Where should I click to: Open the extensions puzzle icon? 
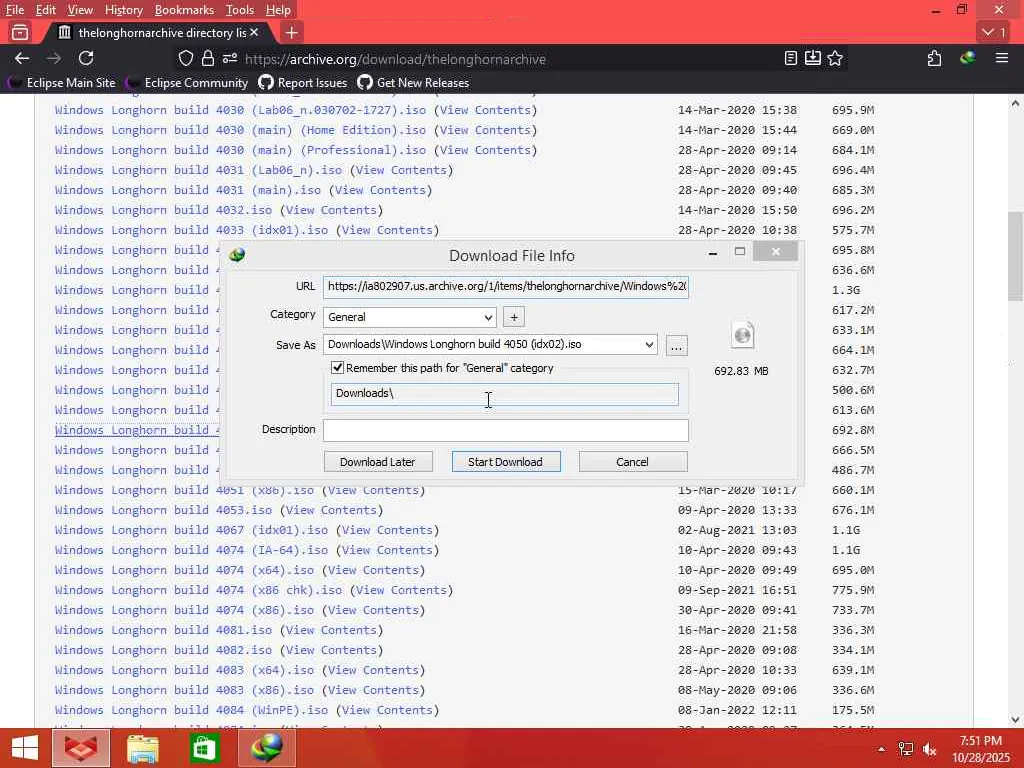coord(935,59)
